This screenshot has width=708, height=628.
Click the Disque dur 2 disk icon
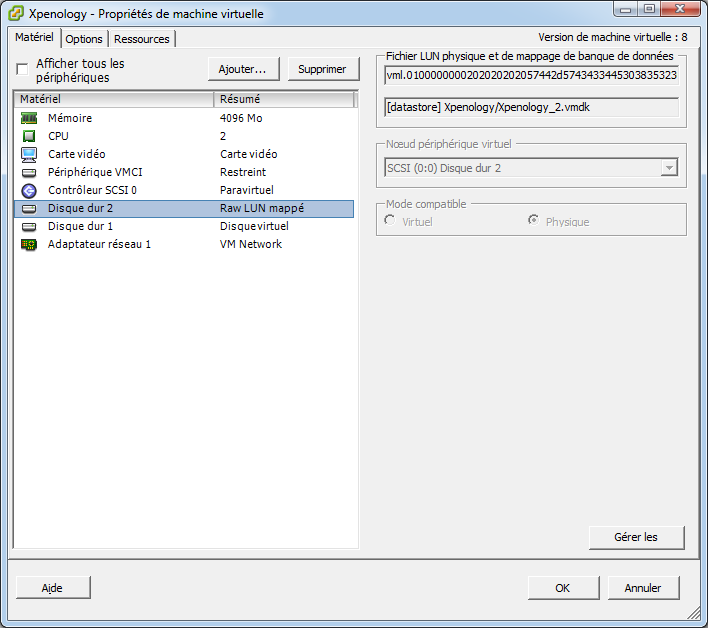click(x=29, y=209)
